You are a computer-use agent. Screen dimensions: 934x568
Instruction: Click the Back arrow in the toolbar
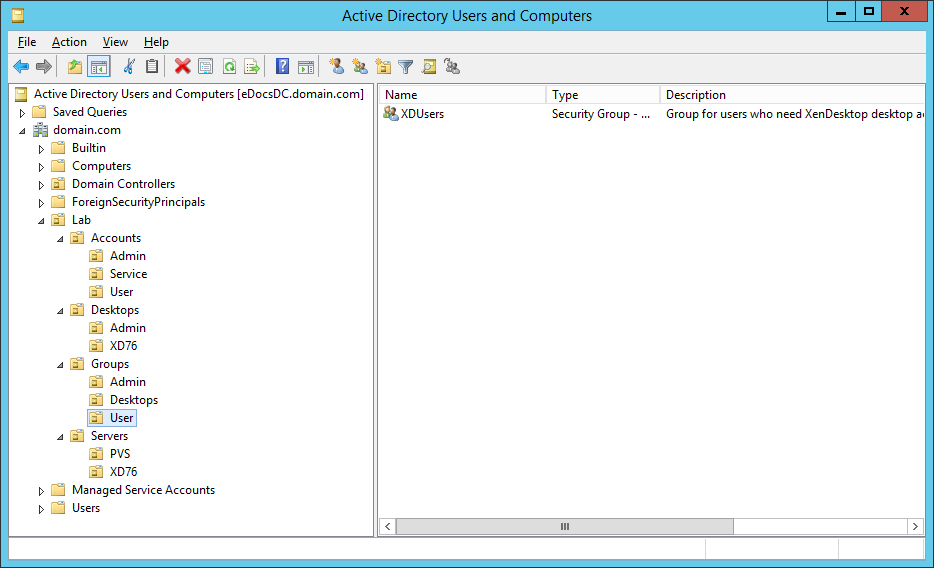point(21,67)
